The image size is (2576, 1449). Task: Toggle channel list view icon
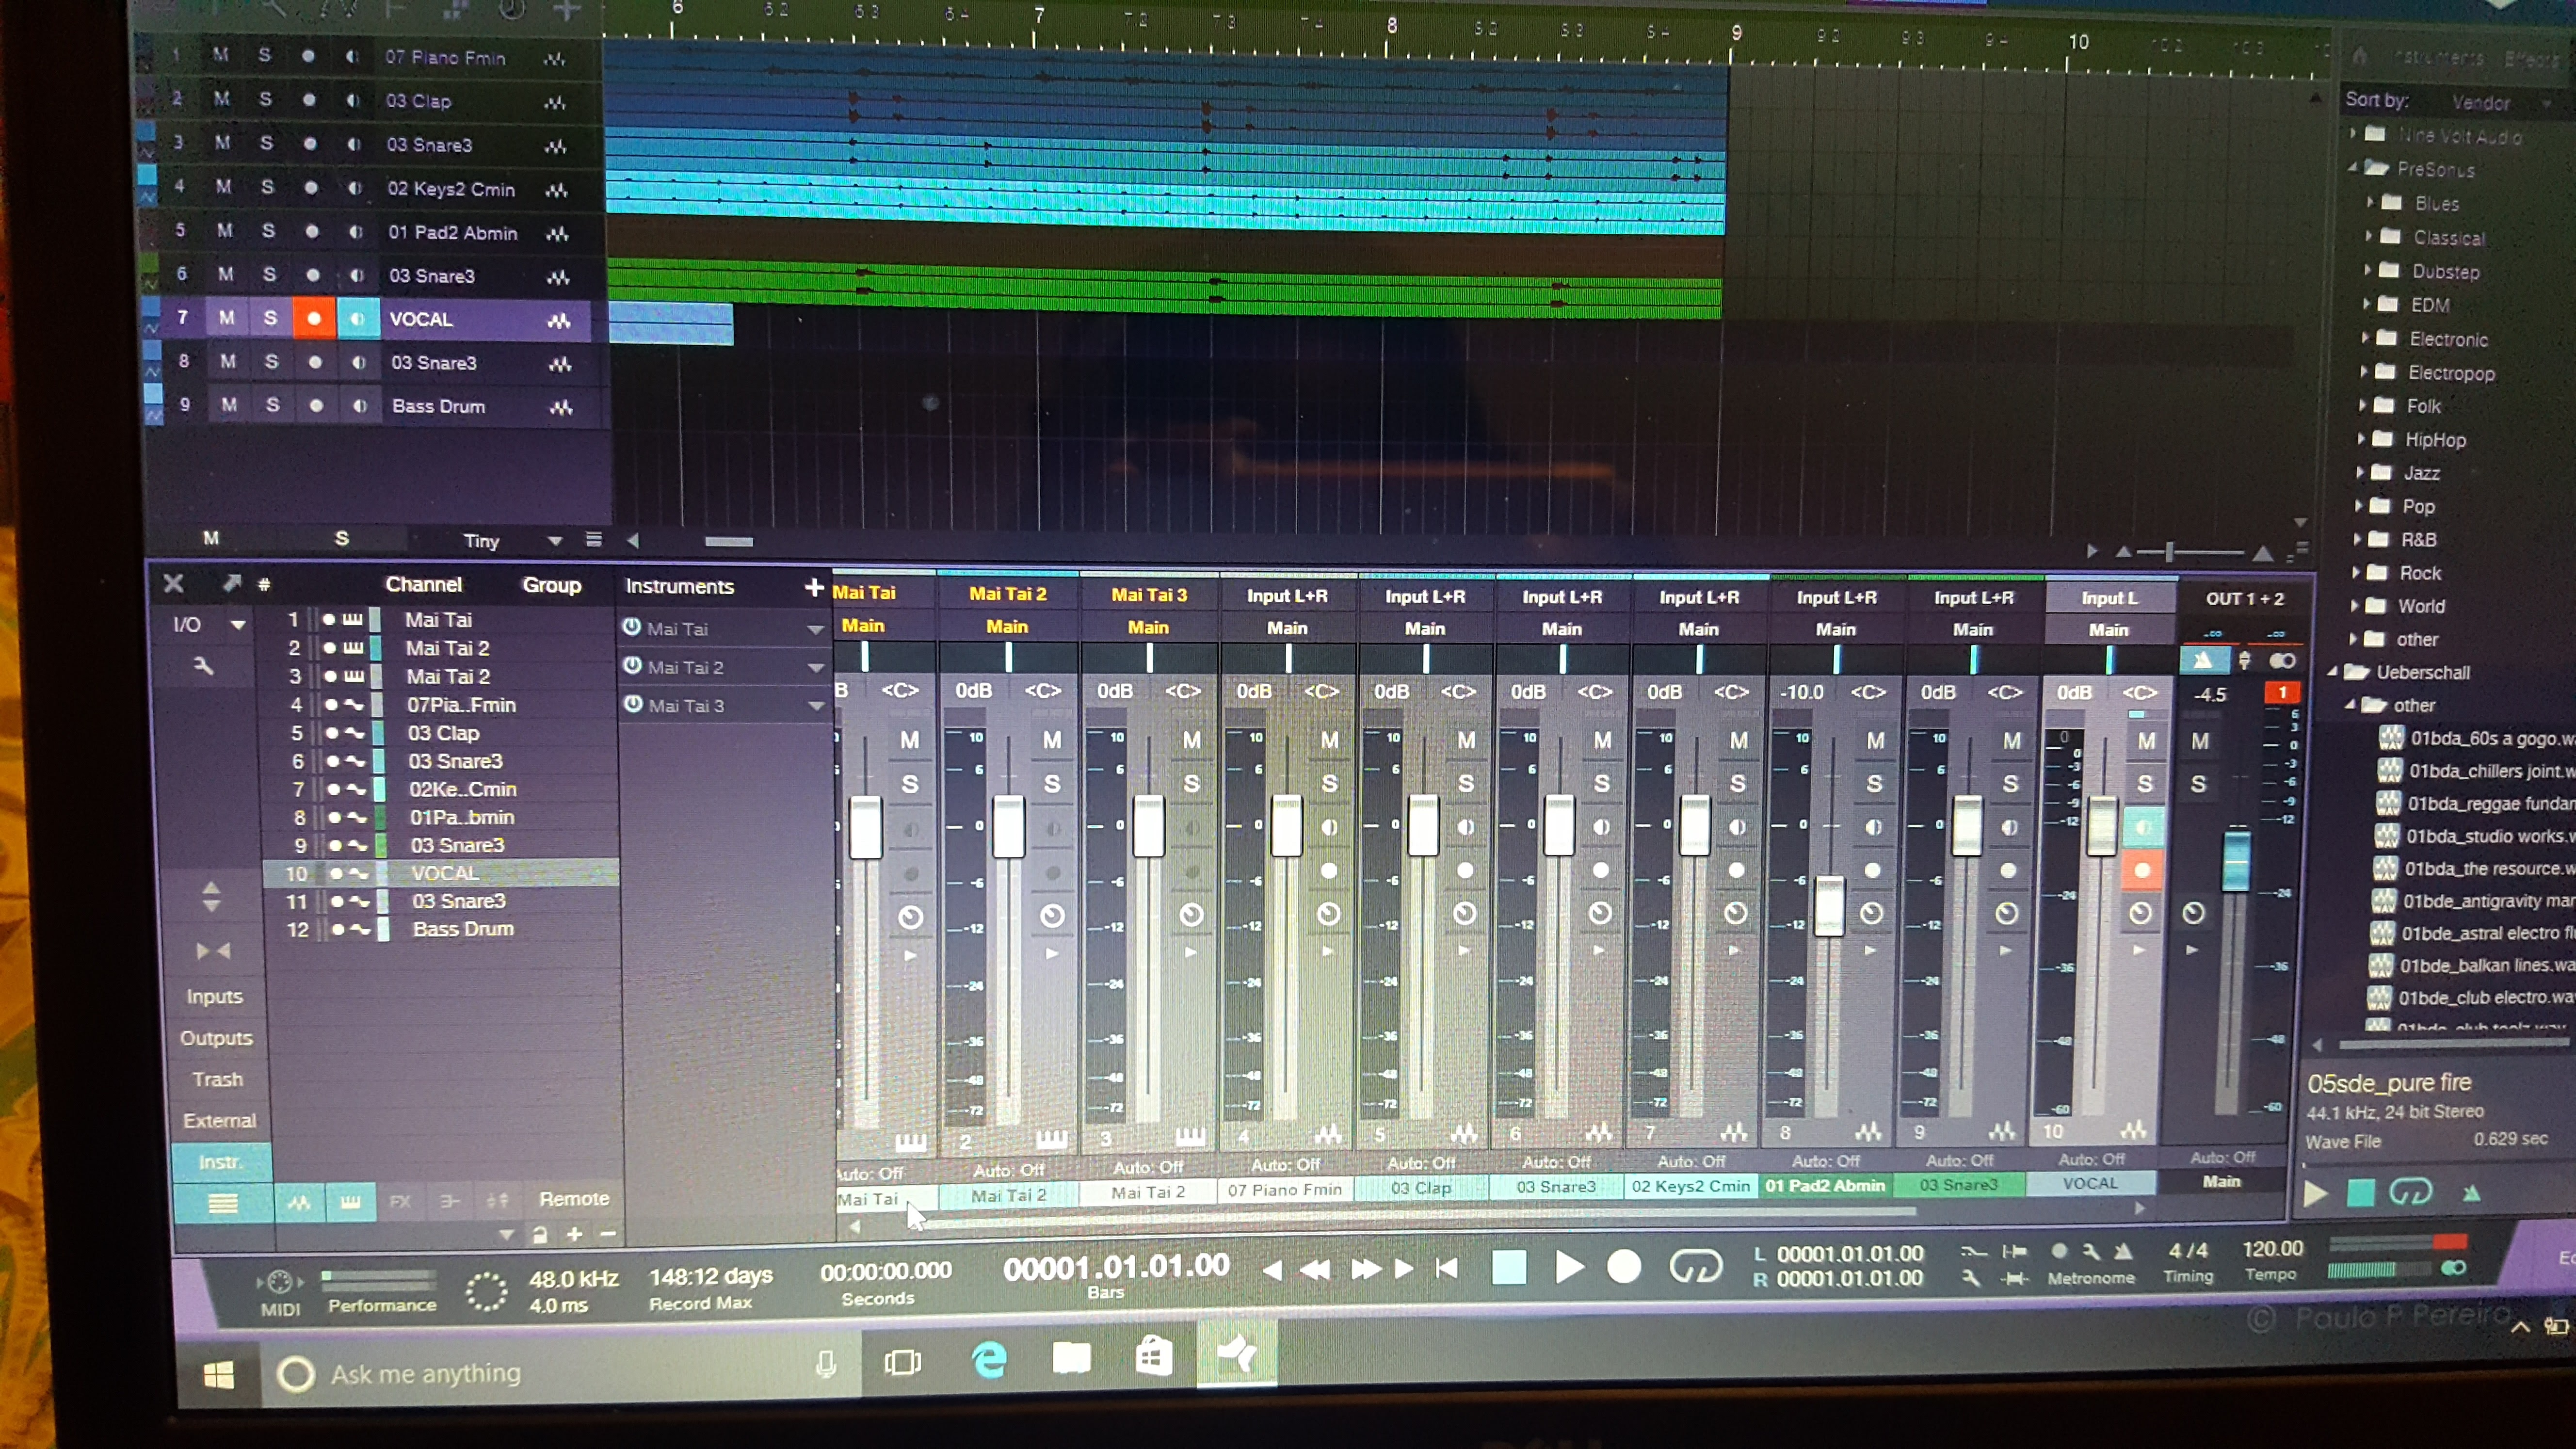(x=222, y=1202)
